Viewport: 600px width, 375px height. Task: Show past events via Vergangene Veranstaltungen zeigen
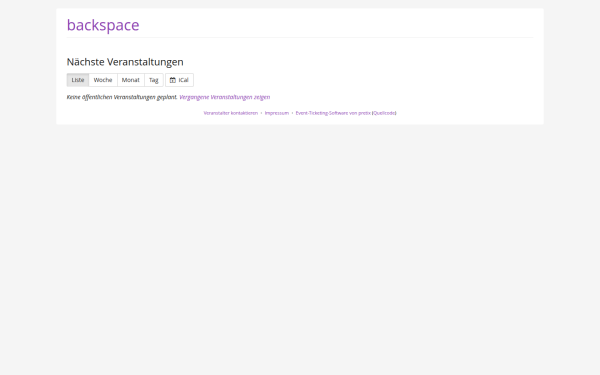pos(225,97)
